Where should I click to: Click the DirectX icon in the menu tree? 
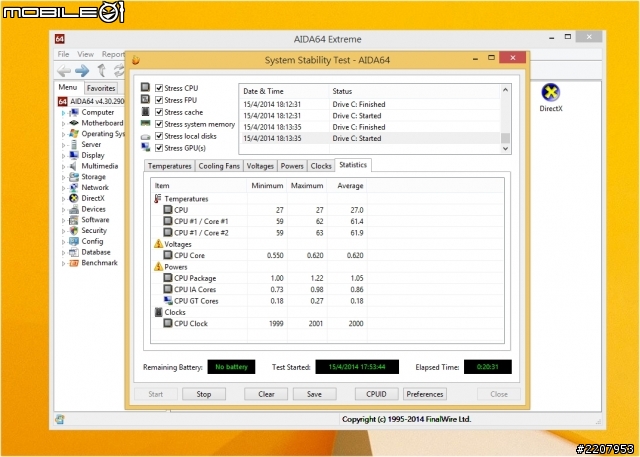[x=74, y=198]
